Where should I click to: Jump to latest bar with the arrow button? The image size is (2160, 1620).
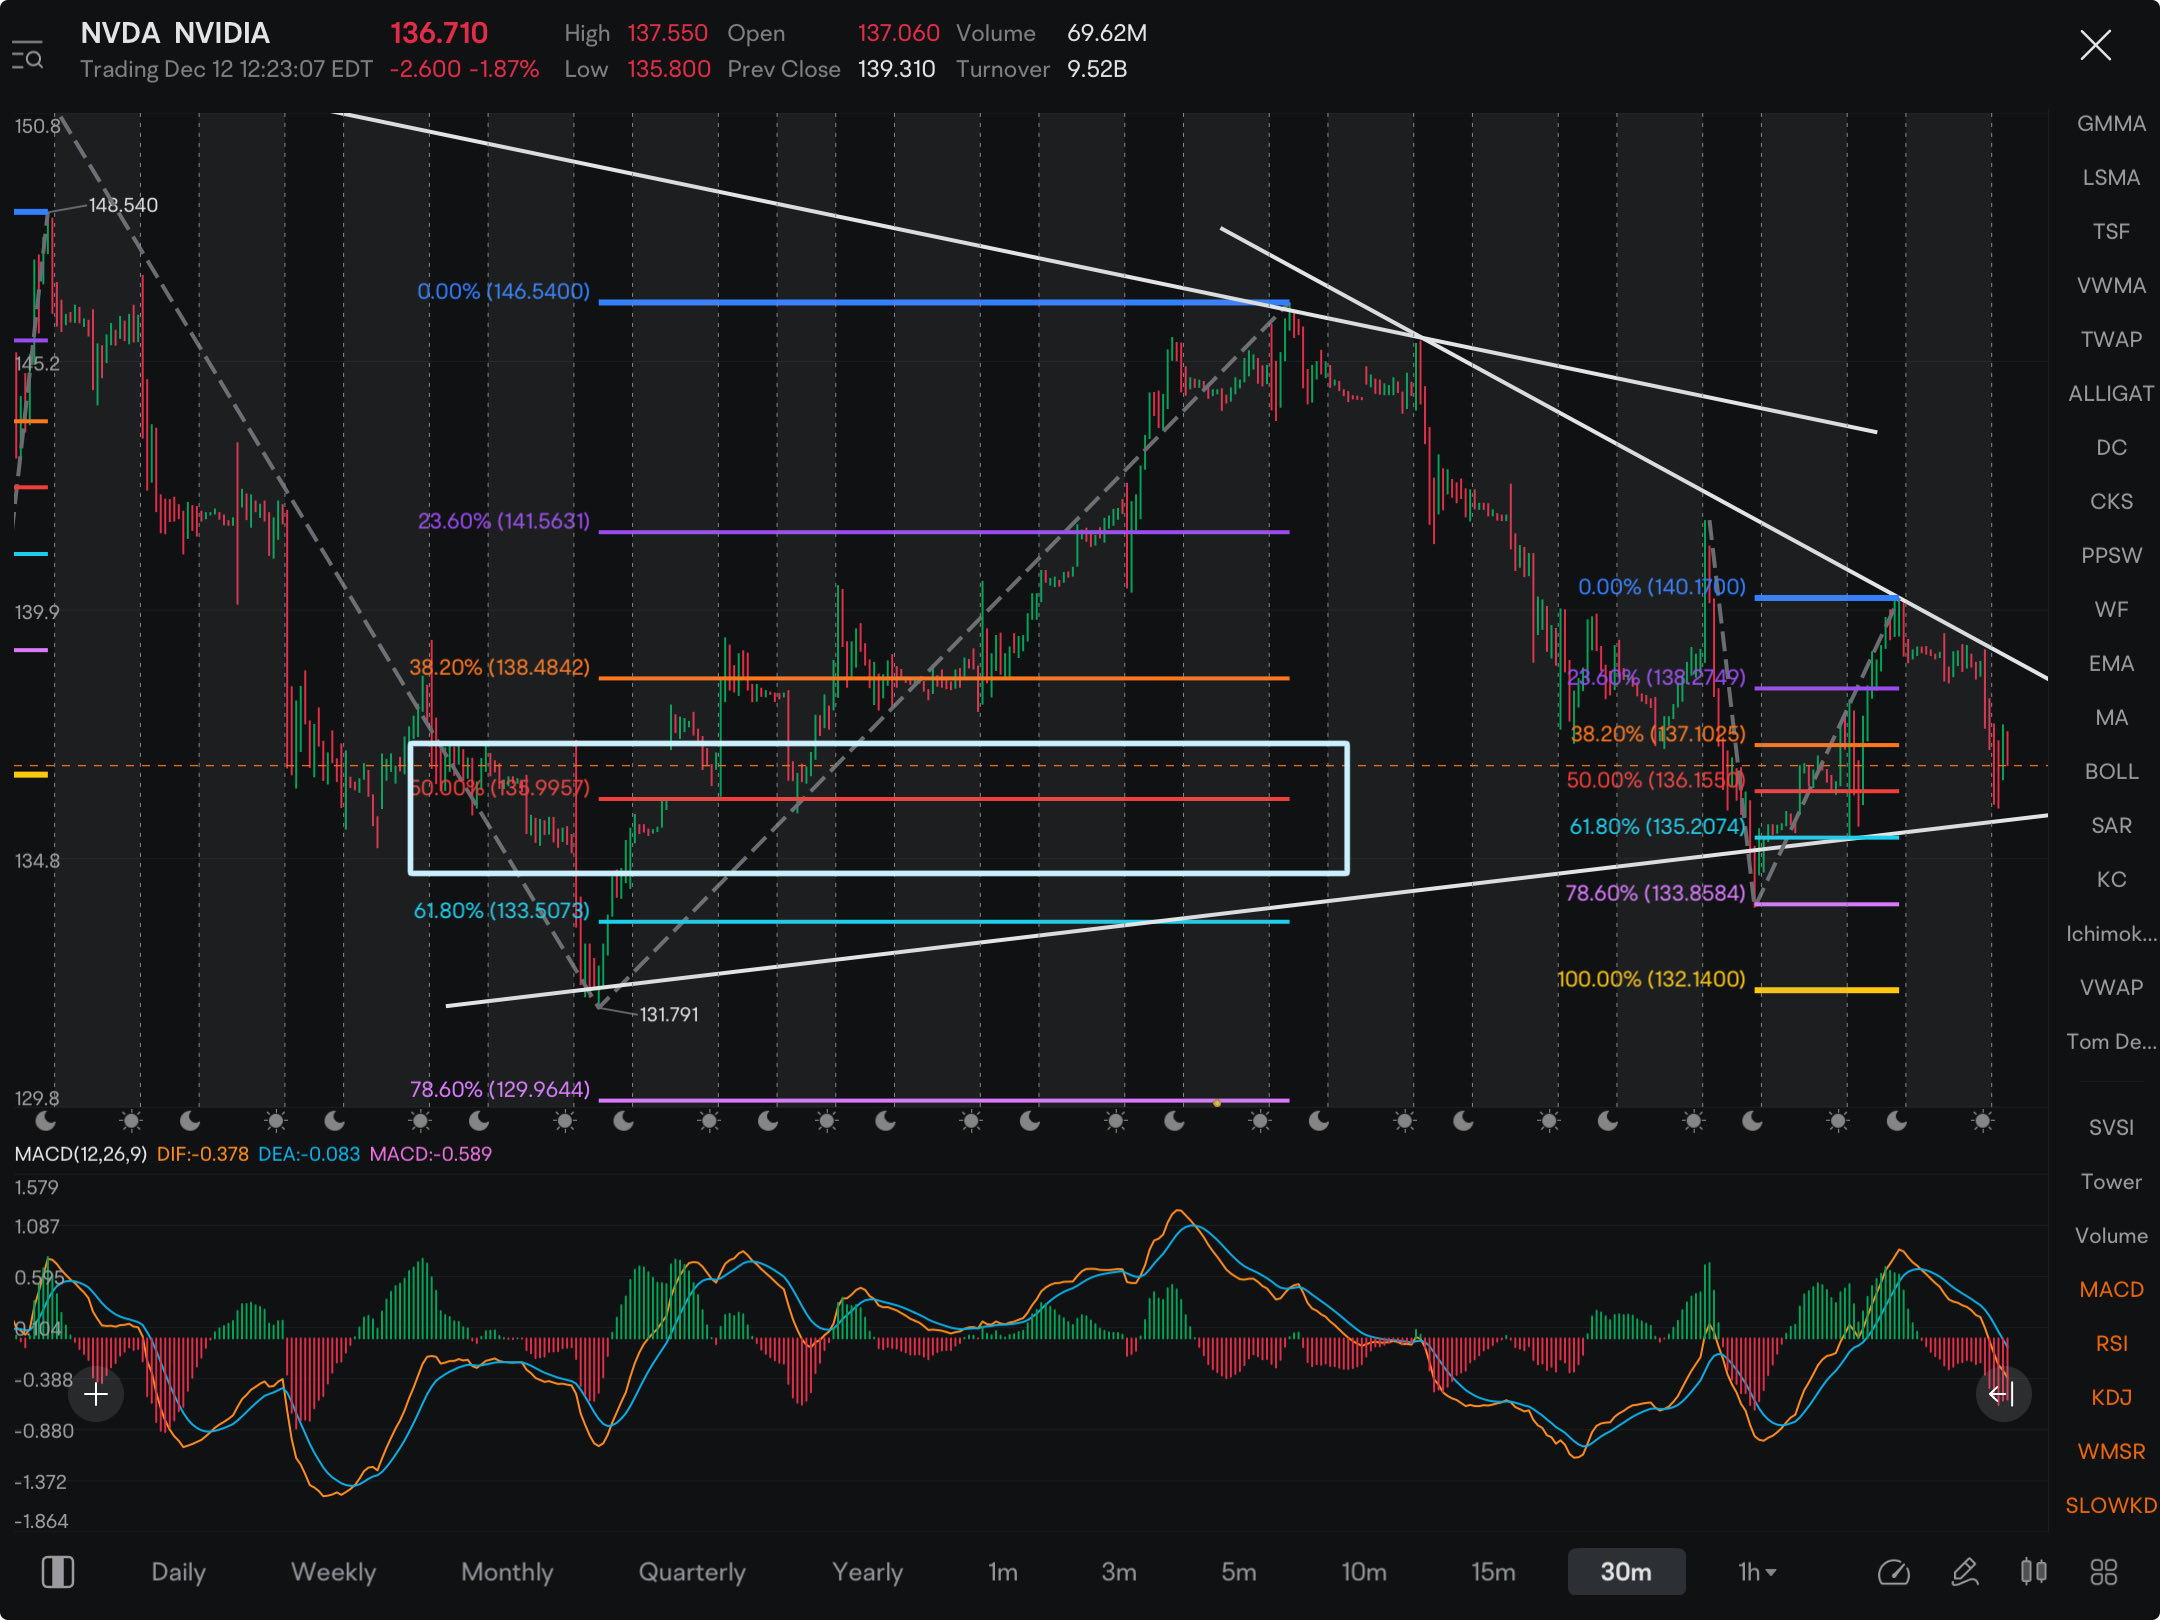click(2002, 1394)
